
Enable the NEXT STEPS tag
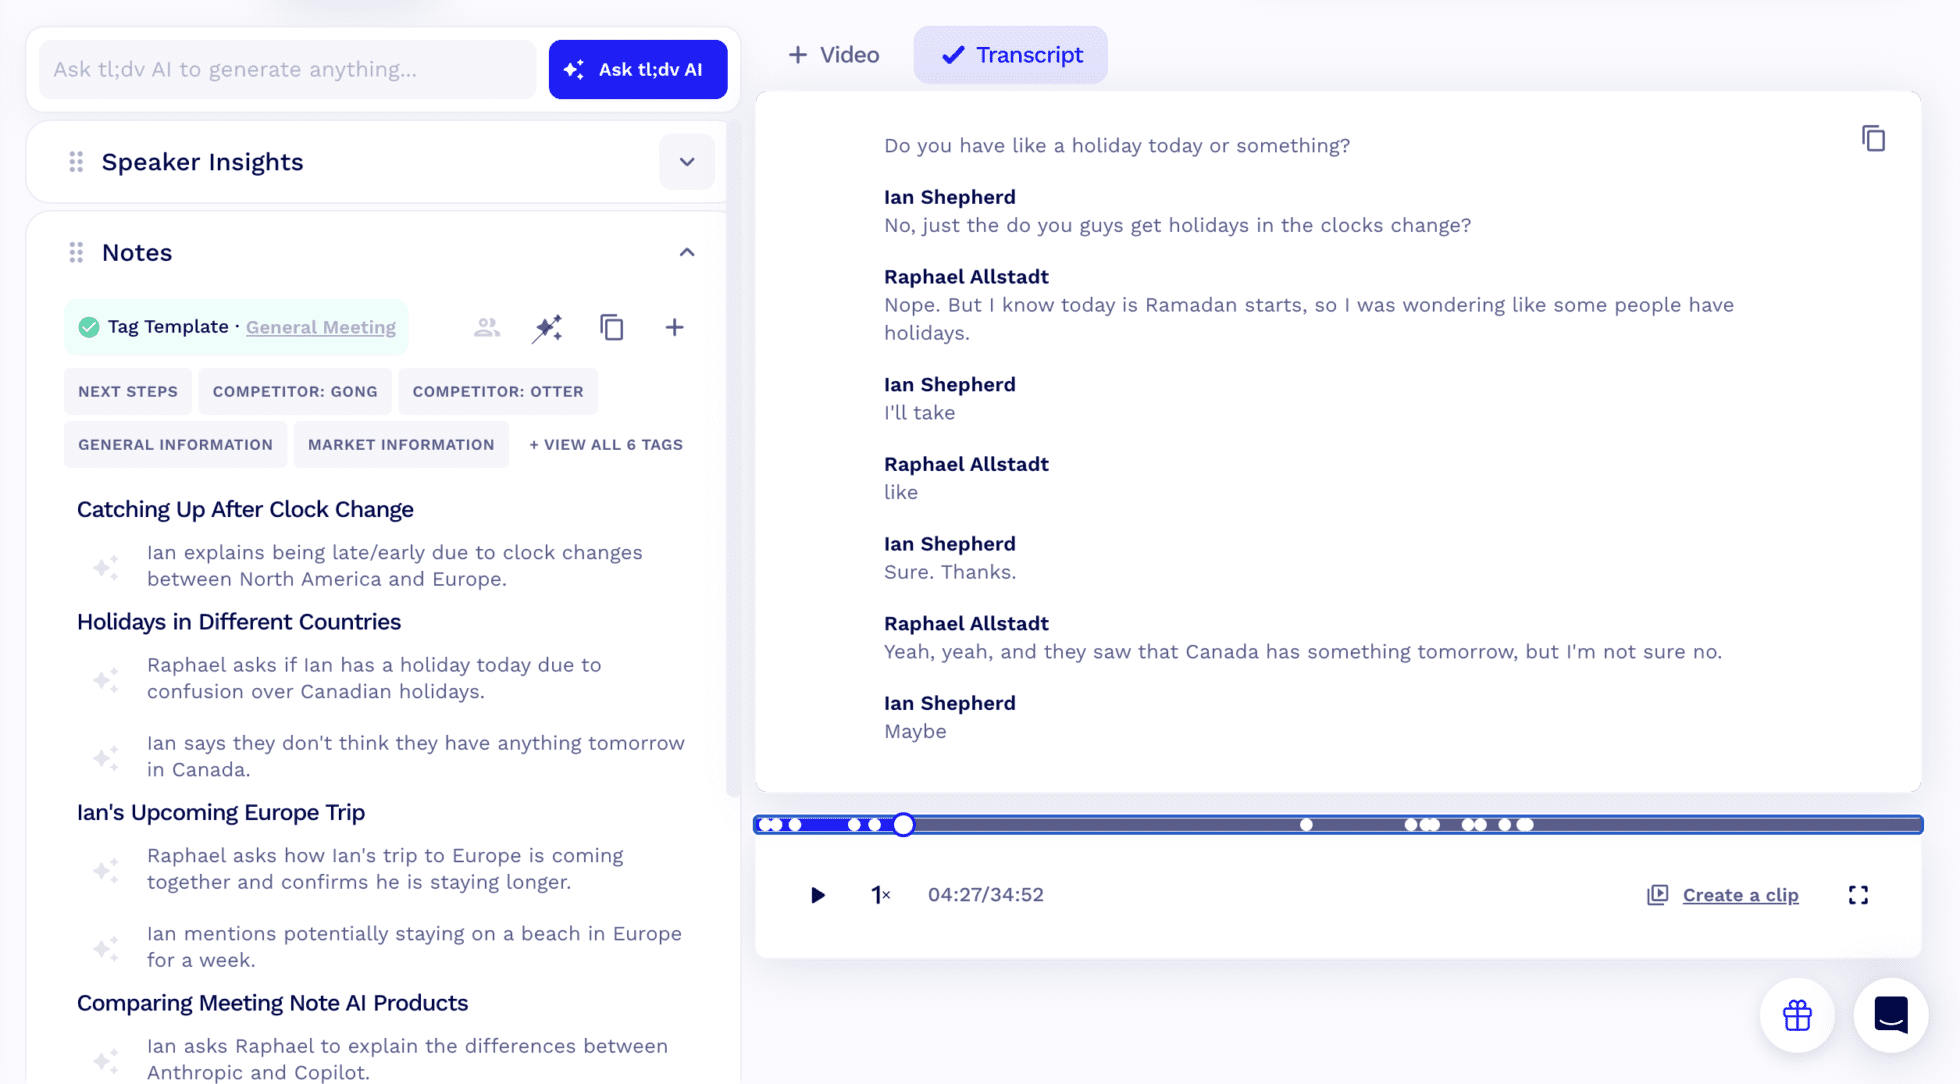pos(128,391)
